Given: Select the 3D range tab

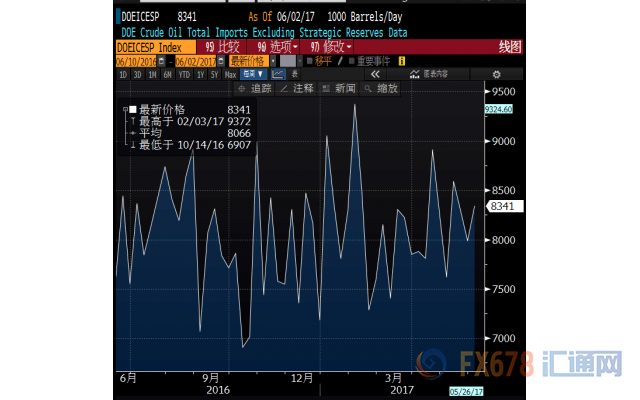Looking at the screenshot, I should pos(138,75).
